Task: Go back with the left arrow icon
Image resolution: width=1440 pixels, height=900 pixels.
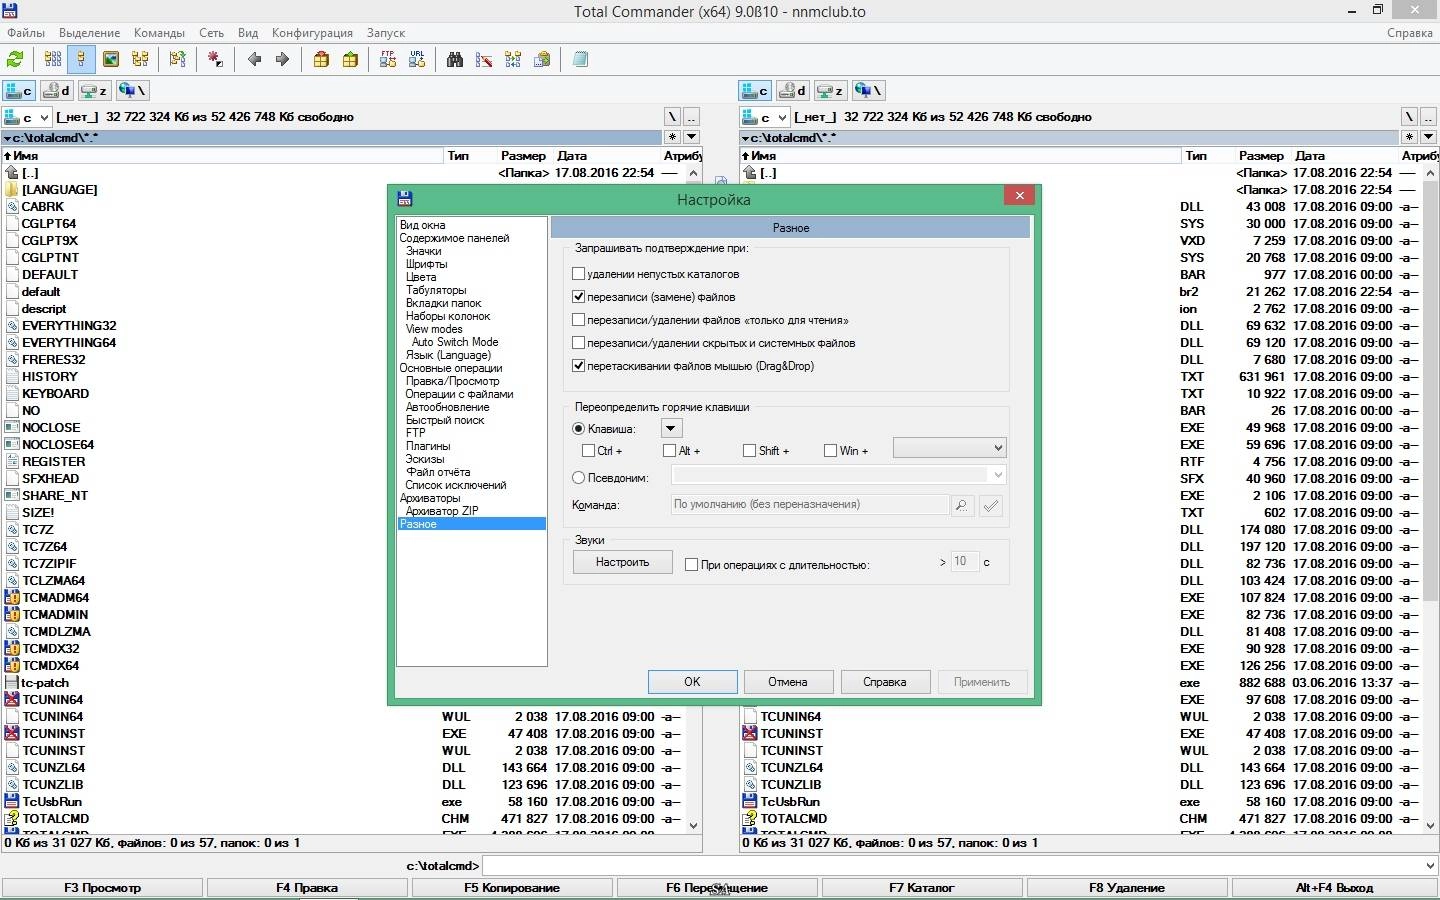Action: click(x=254, y=60)
